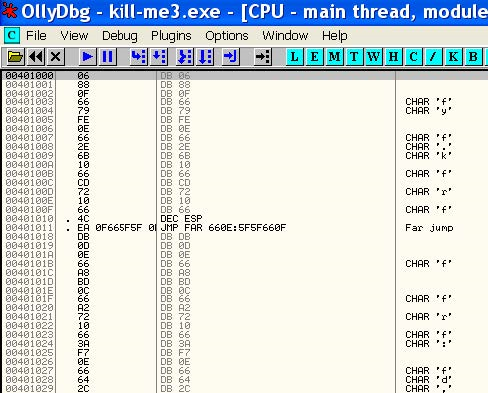The image size is (488, 393).
Task: Open the Options menu
Action: click(227, 36)
